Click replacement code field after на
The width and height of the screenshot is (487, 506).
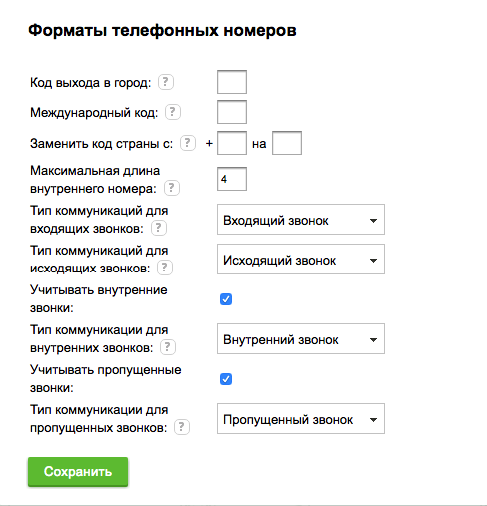pyautogui.click(x=287, y=143)
